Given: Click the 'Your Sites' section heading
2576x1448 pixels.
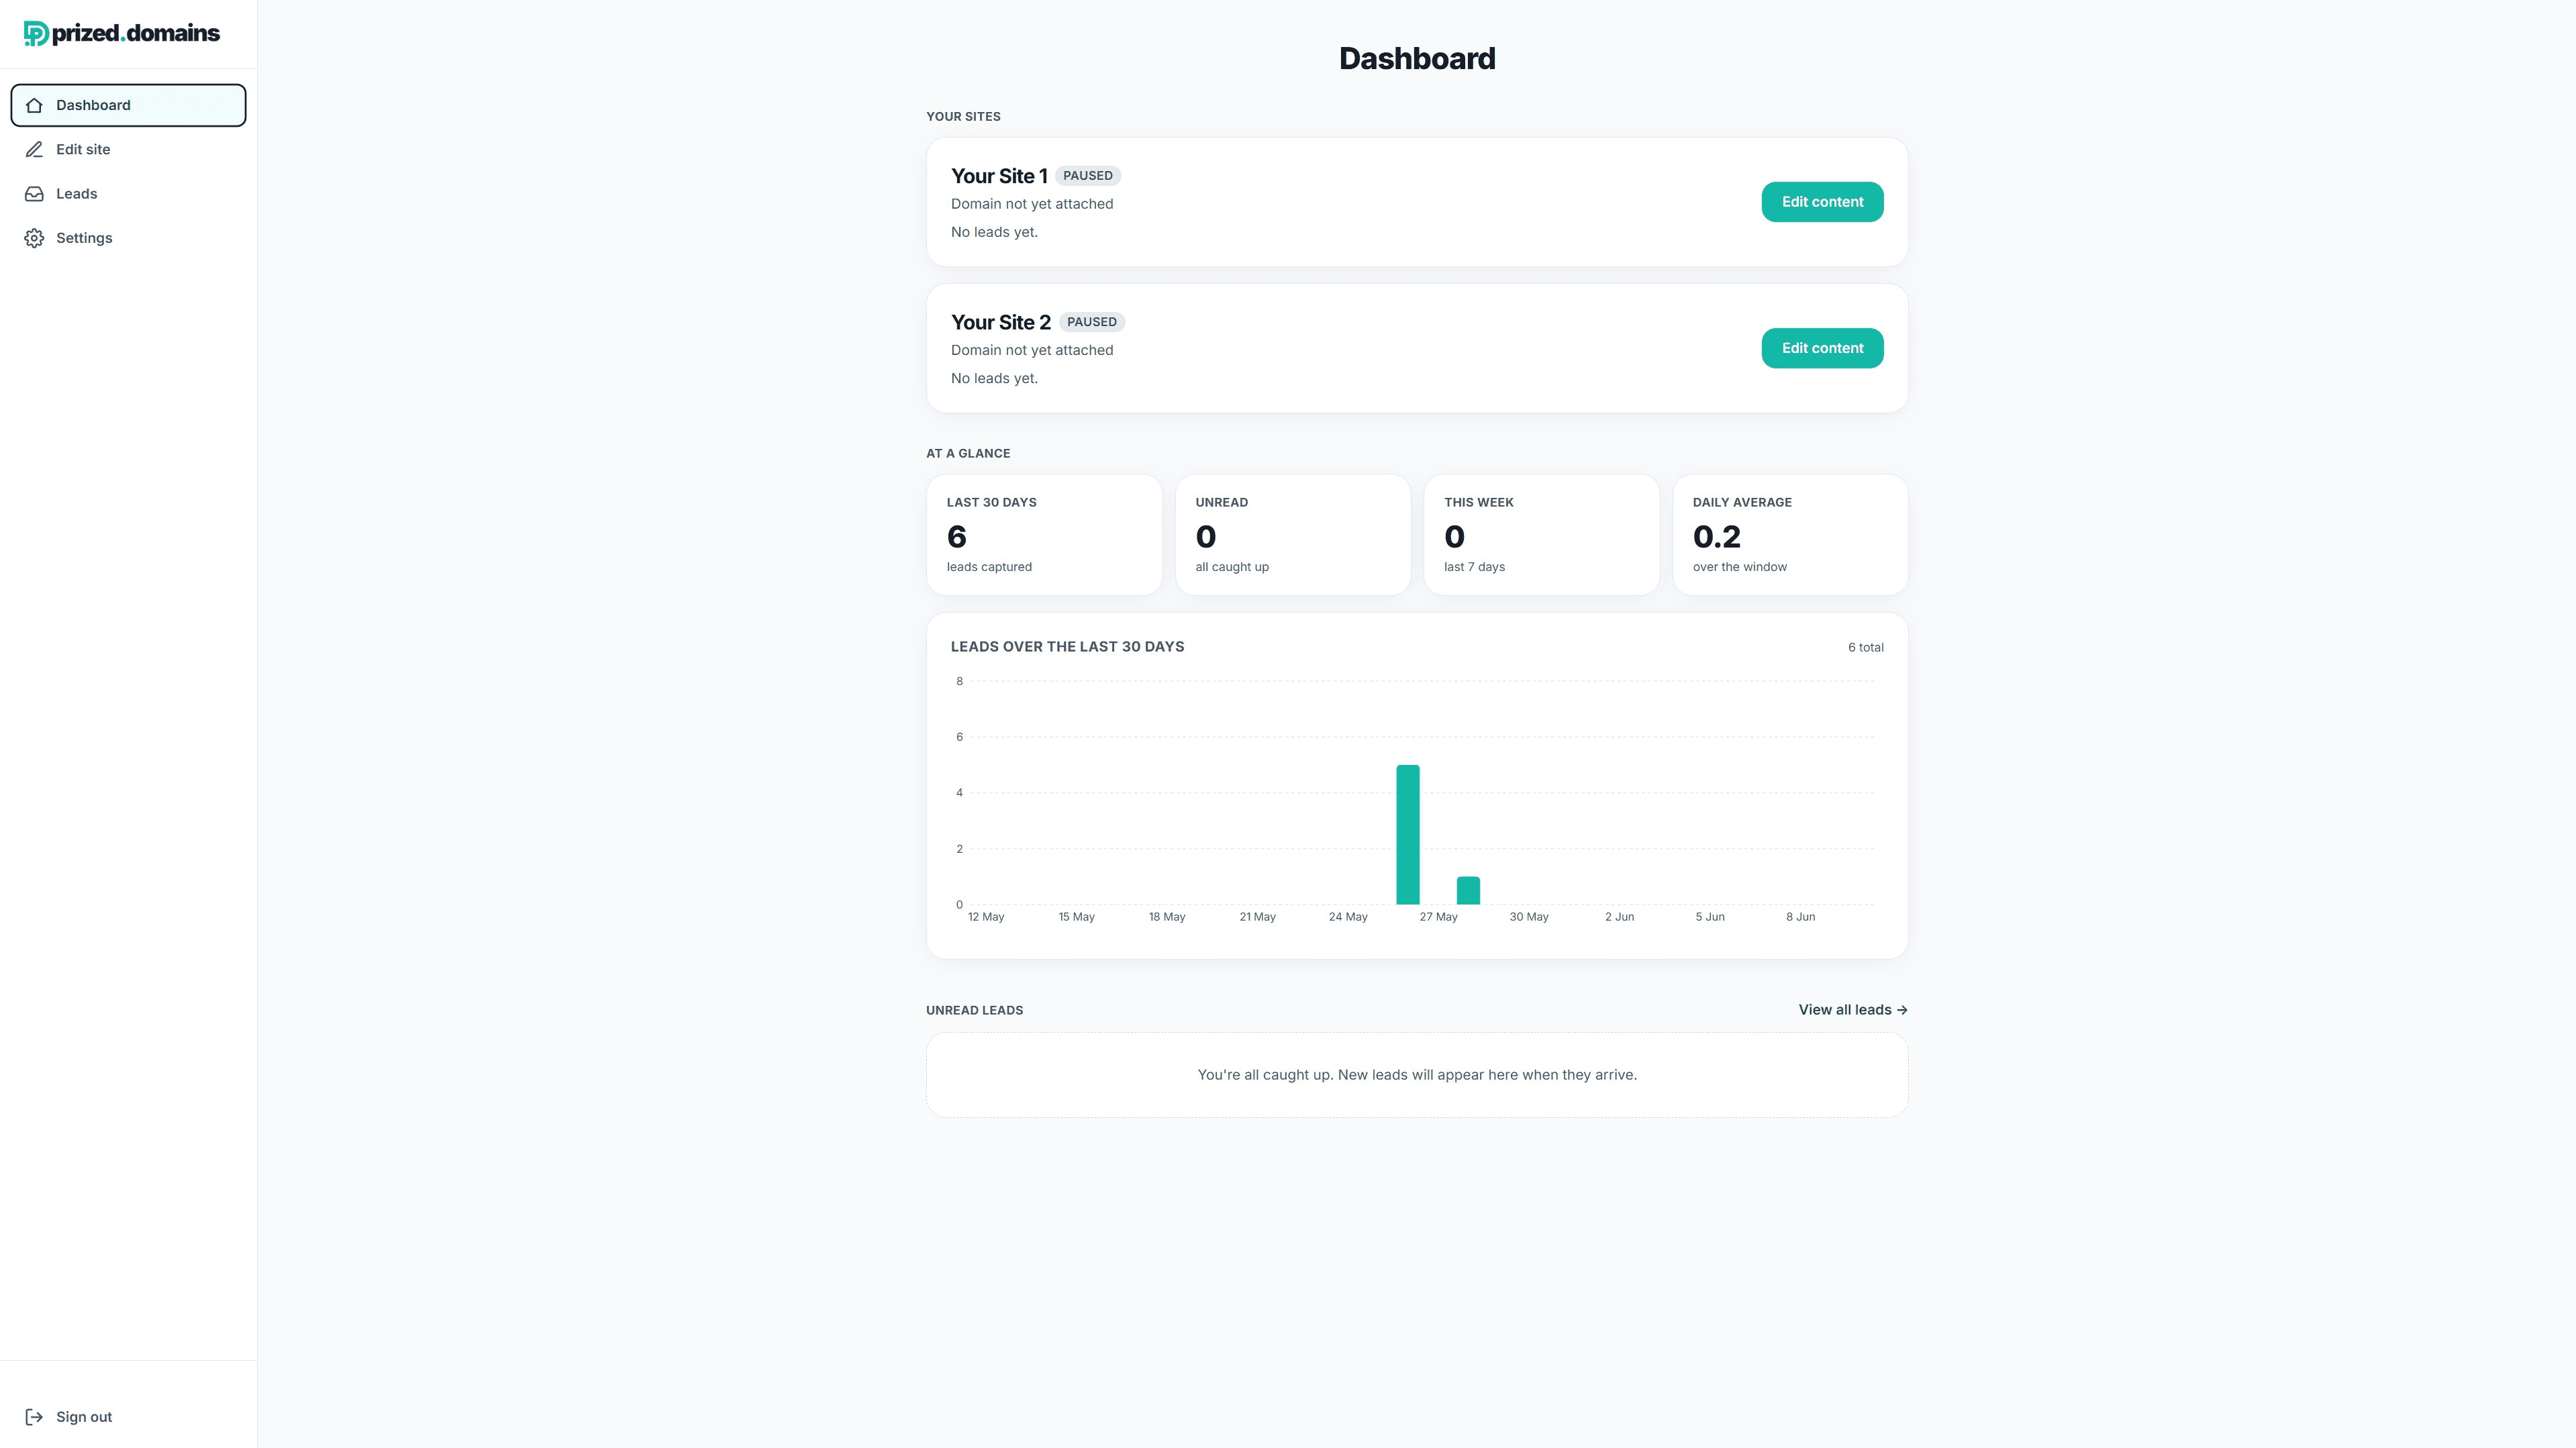Looking at the screenshot, I should click(963, 117).
